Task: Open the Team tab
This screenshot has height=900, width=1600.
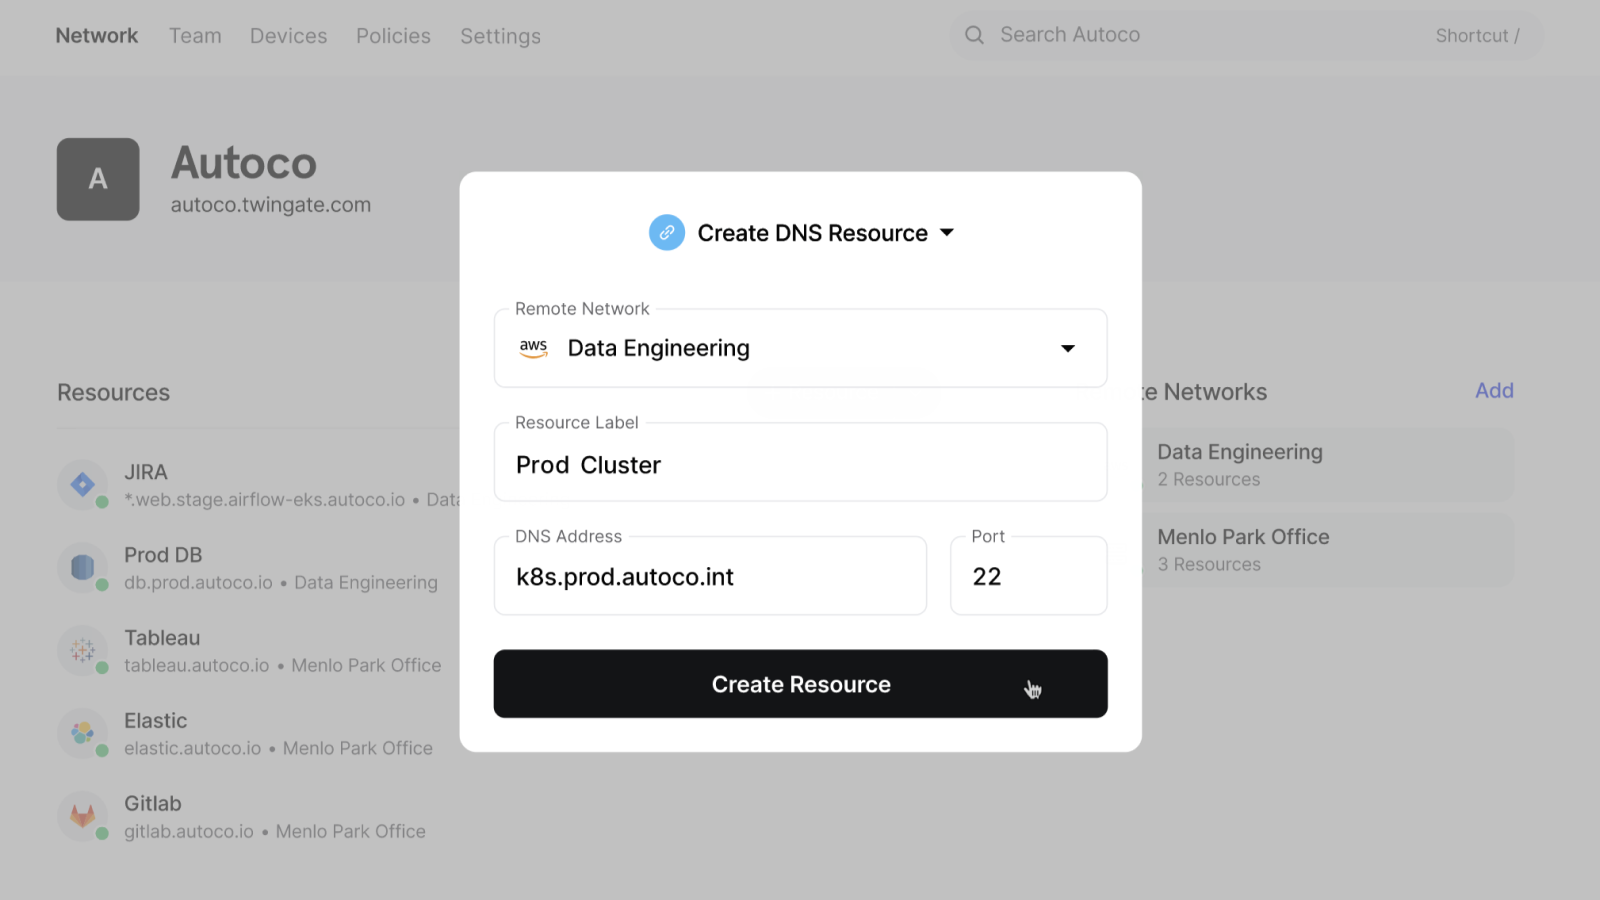Action: point(195,36)
